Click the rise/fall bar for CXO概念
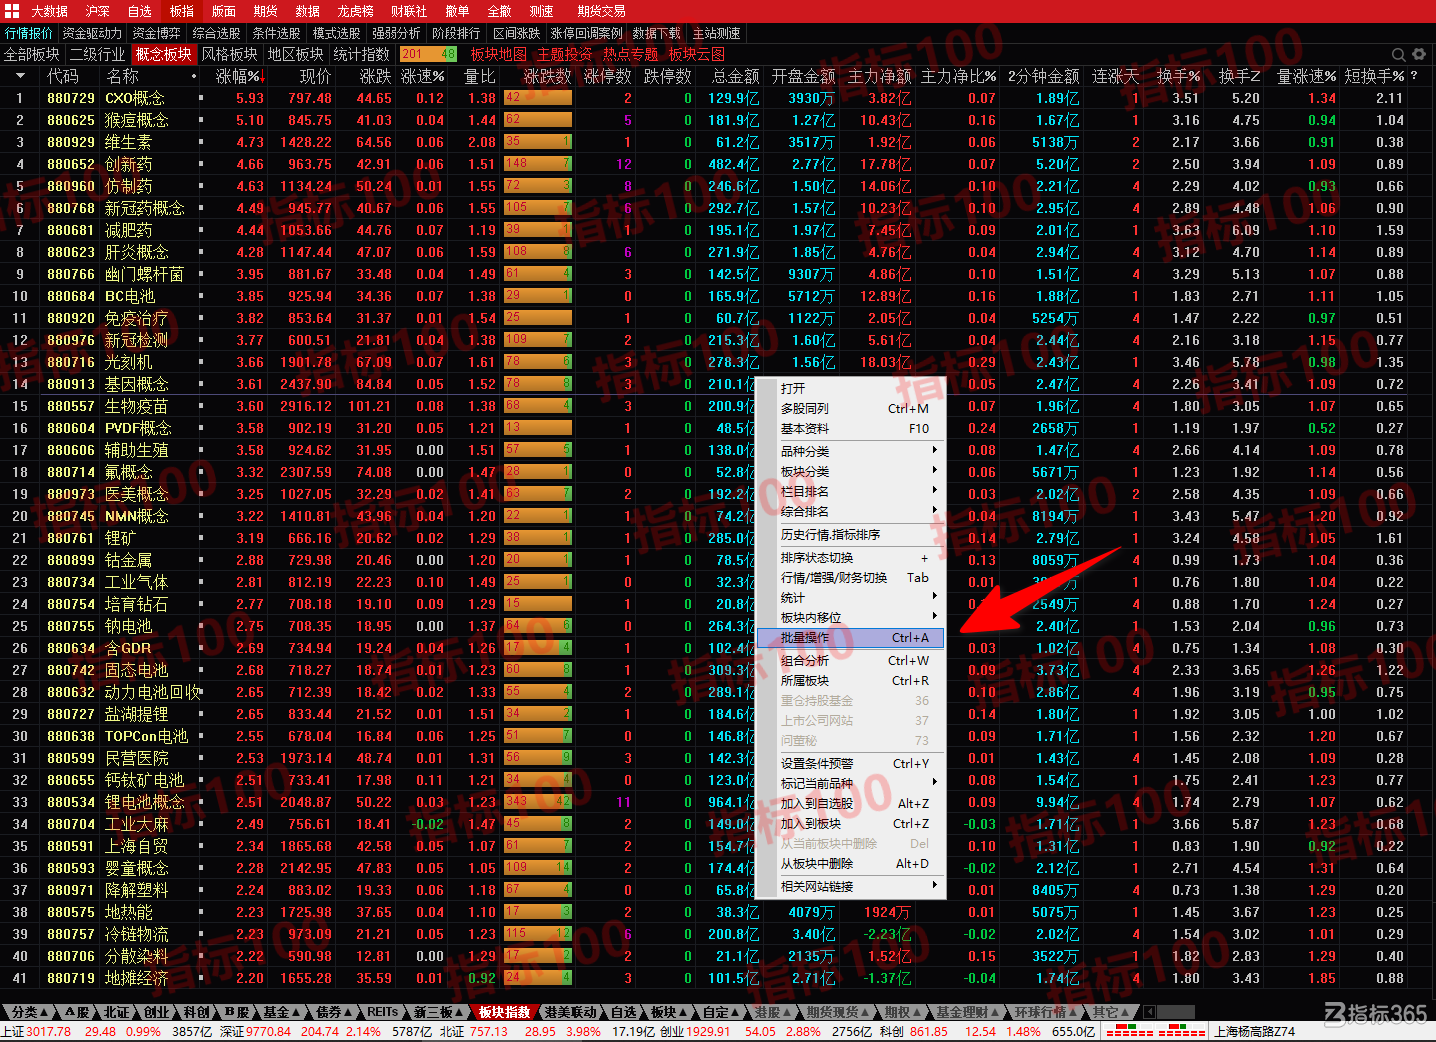 [538, 98]
